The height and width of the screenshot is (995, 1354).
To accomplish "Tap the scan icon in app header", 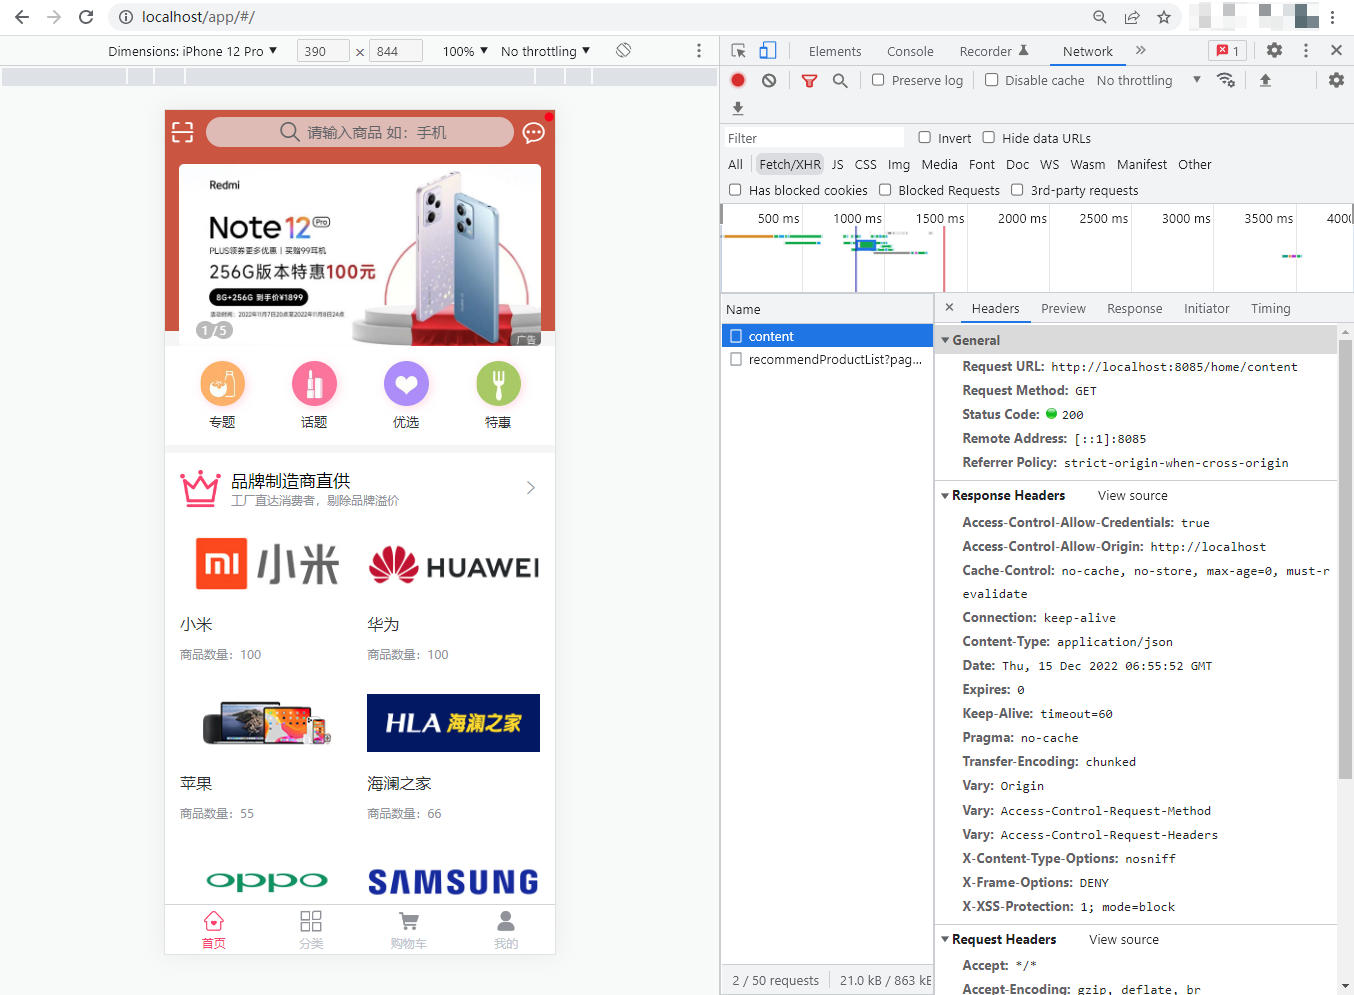I will [x=182, y=132].
